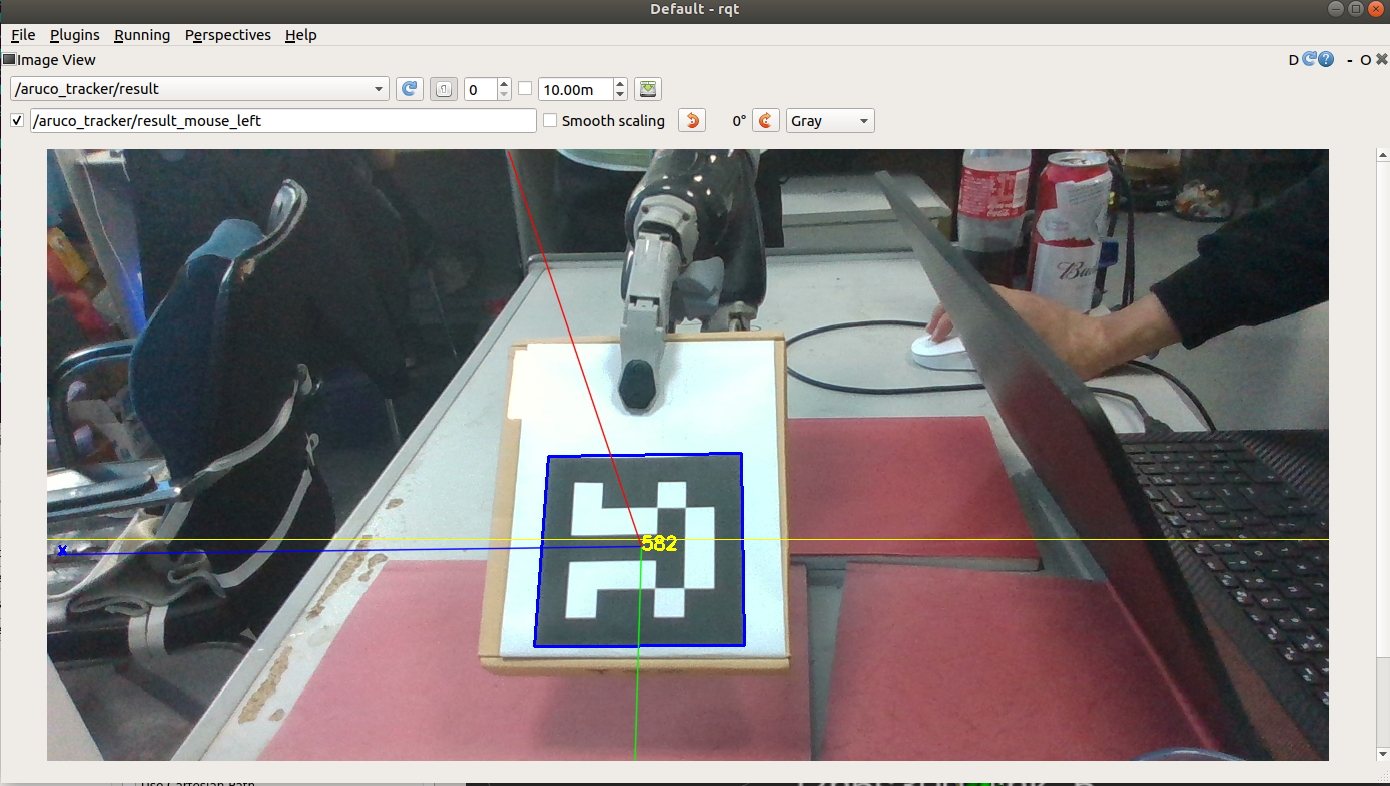Increment the 0 spinbox value
The width and height of the screenshot is (1390, 786).
click(503, 84)
